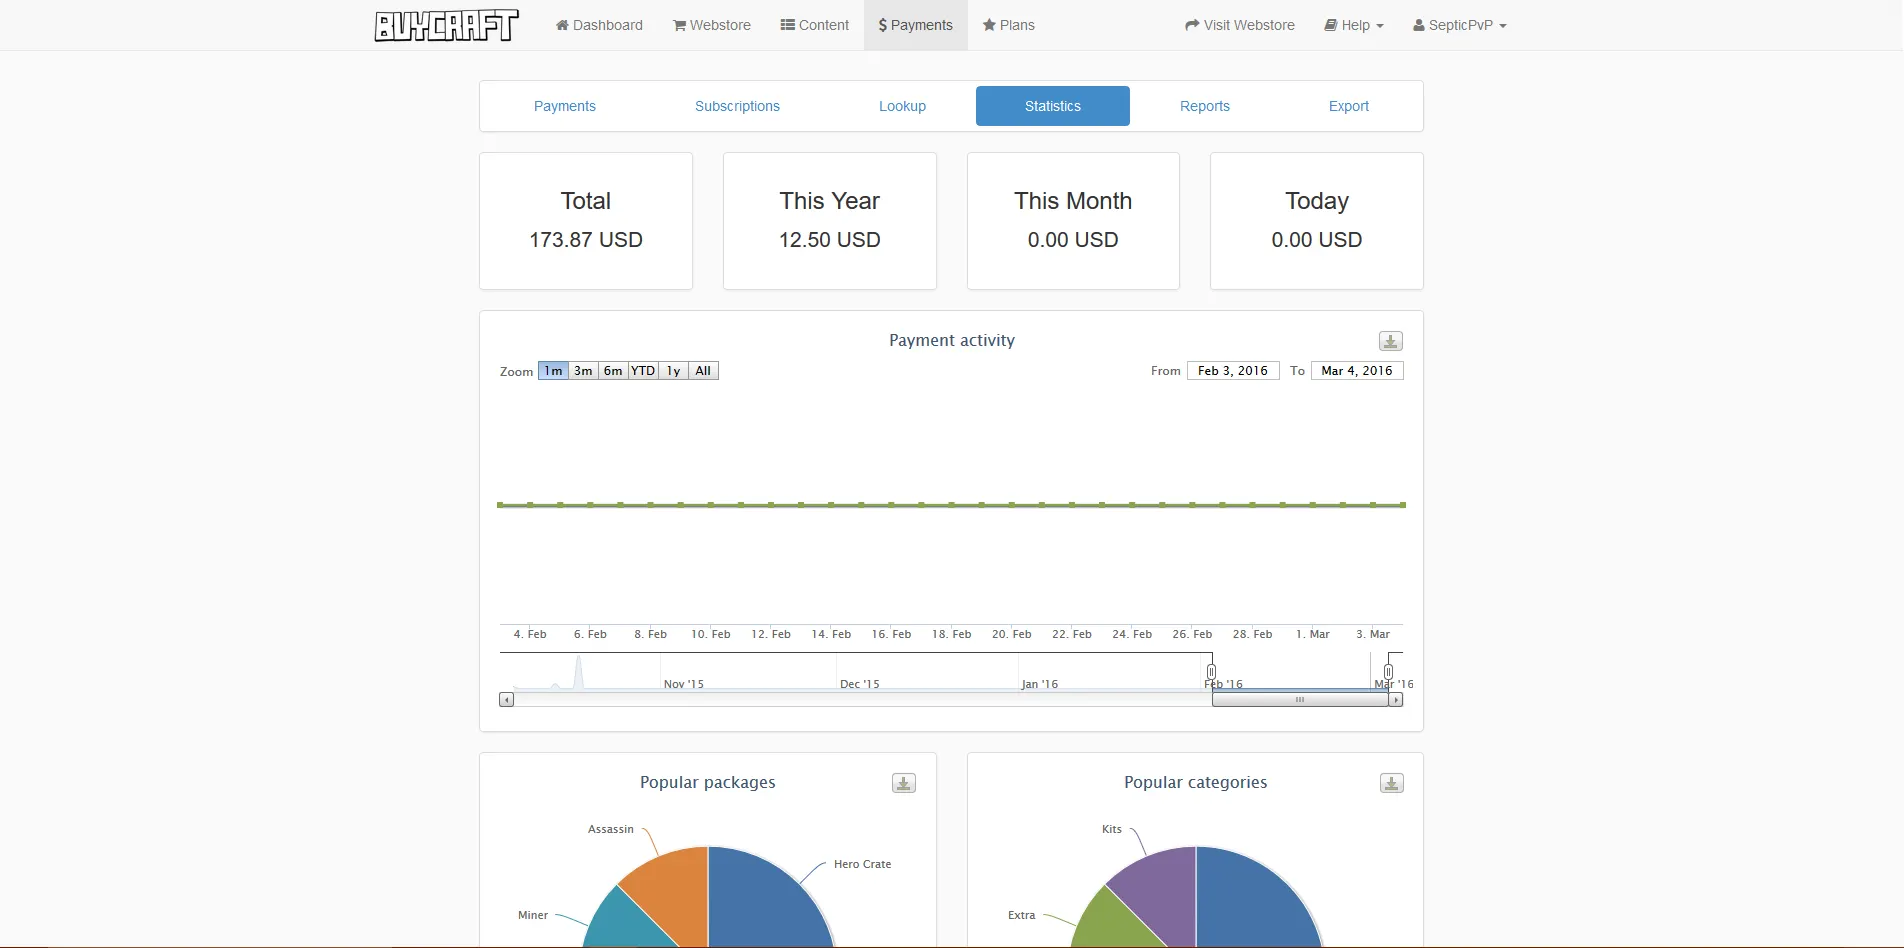
Task: Expand the Help dropdown
Action: [x=1354, y=25]
